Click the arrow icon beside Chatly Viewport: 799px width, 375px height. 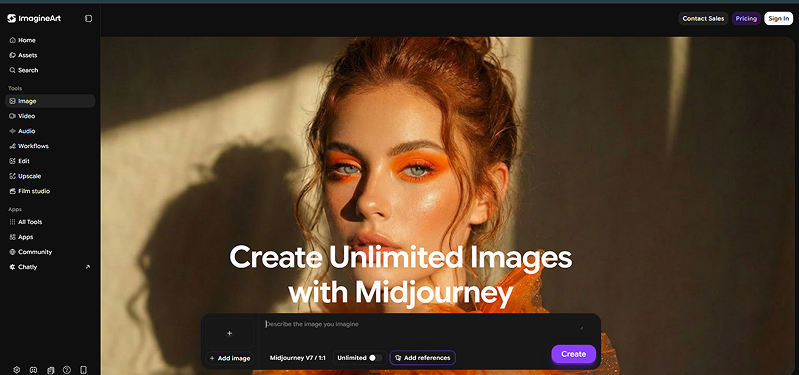88,267
